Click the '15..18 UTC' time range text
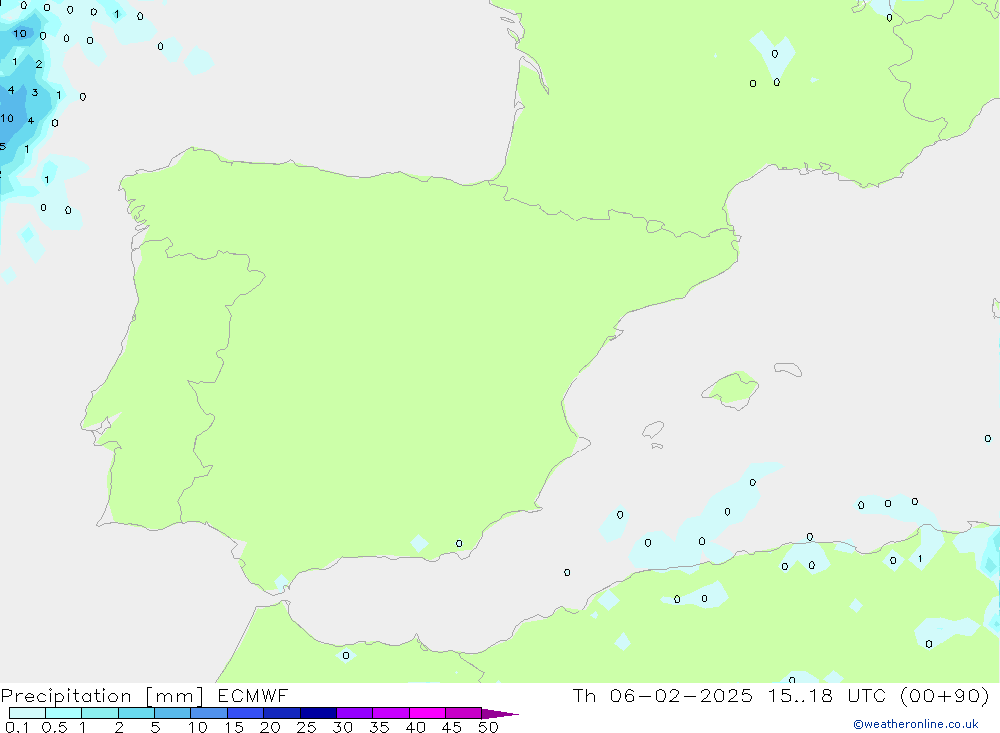The height and width of the screenshot is (733, 1000). pos(827,695)
